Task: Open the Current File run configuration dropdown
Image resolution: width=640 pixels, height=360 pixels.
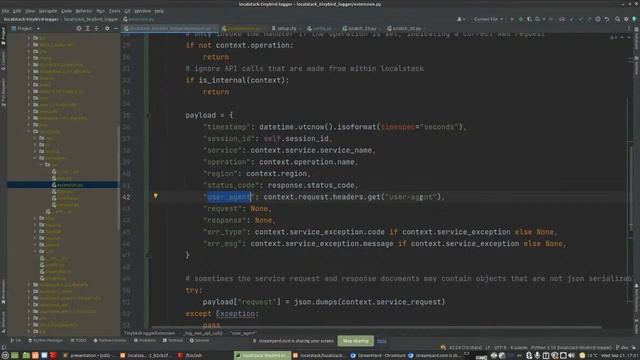Action: pos(488,19)
